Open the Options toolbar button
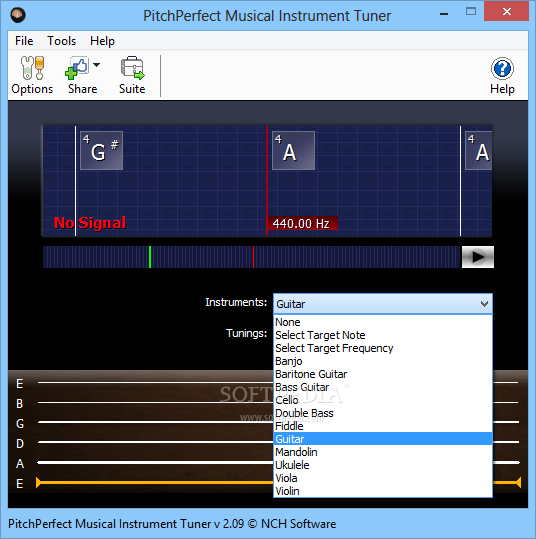 (32, 75)
